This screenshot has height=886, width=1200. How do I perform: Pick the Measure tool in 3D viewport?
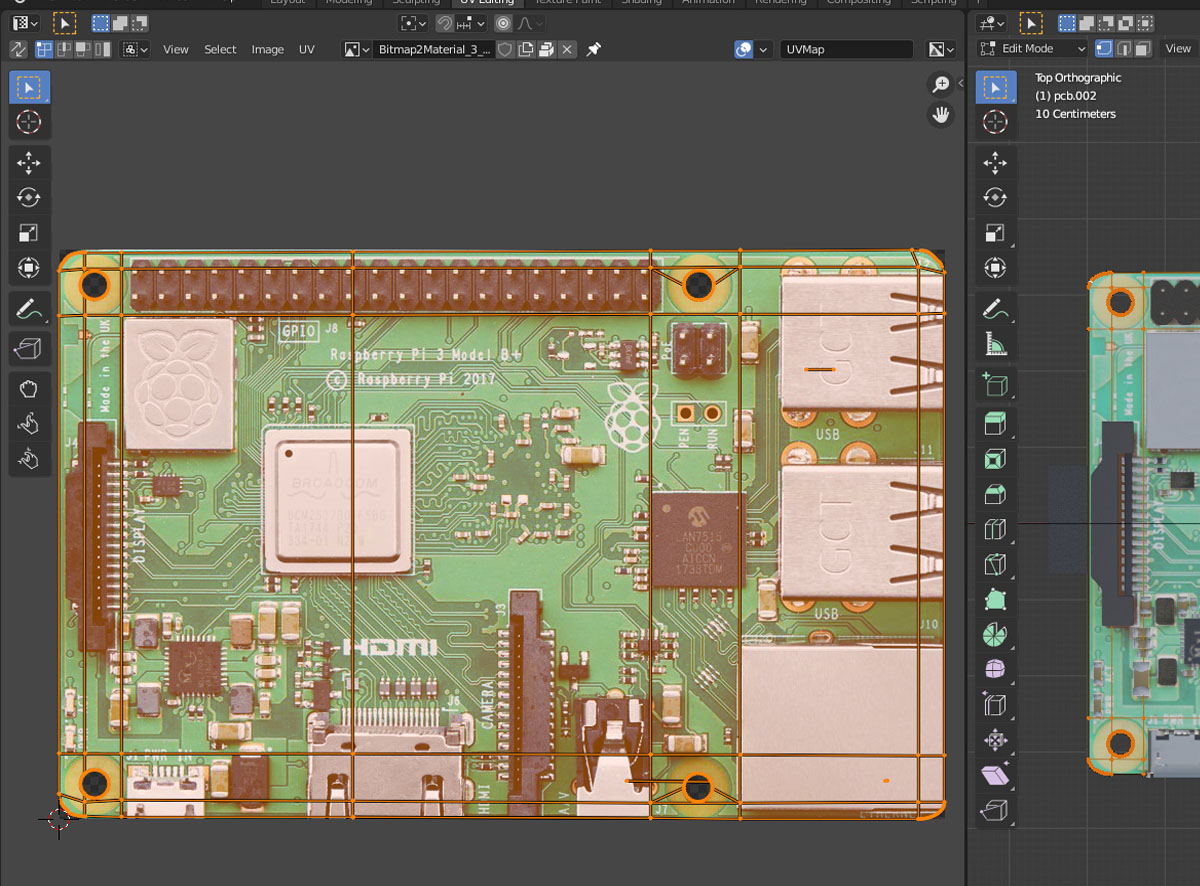(x=995, y=345)
